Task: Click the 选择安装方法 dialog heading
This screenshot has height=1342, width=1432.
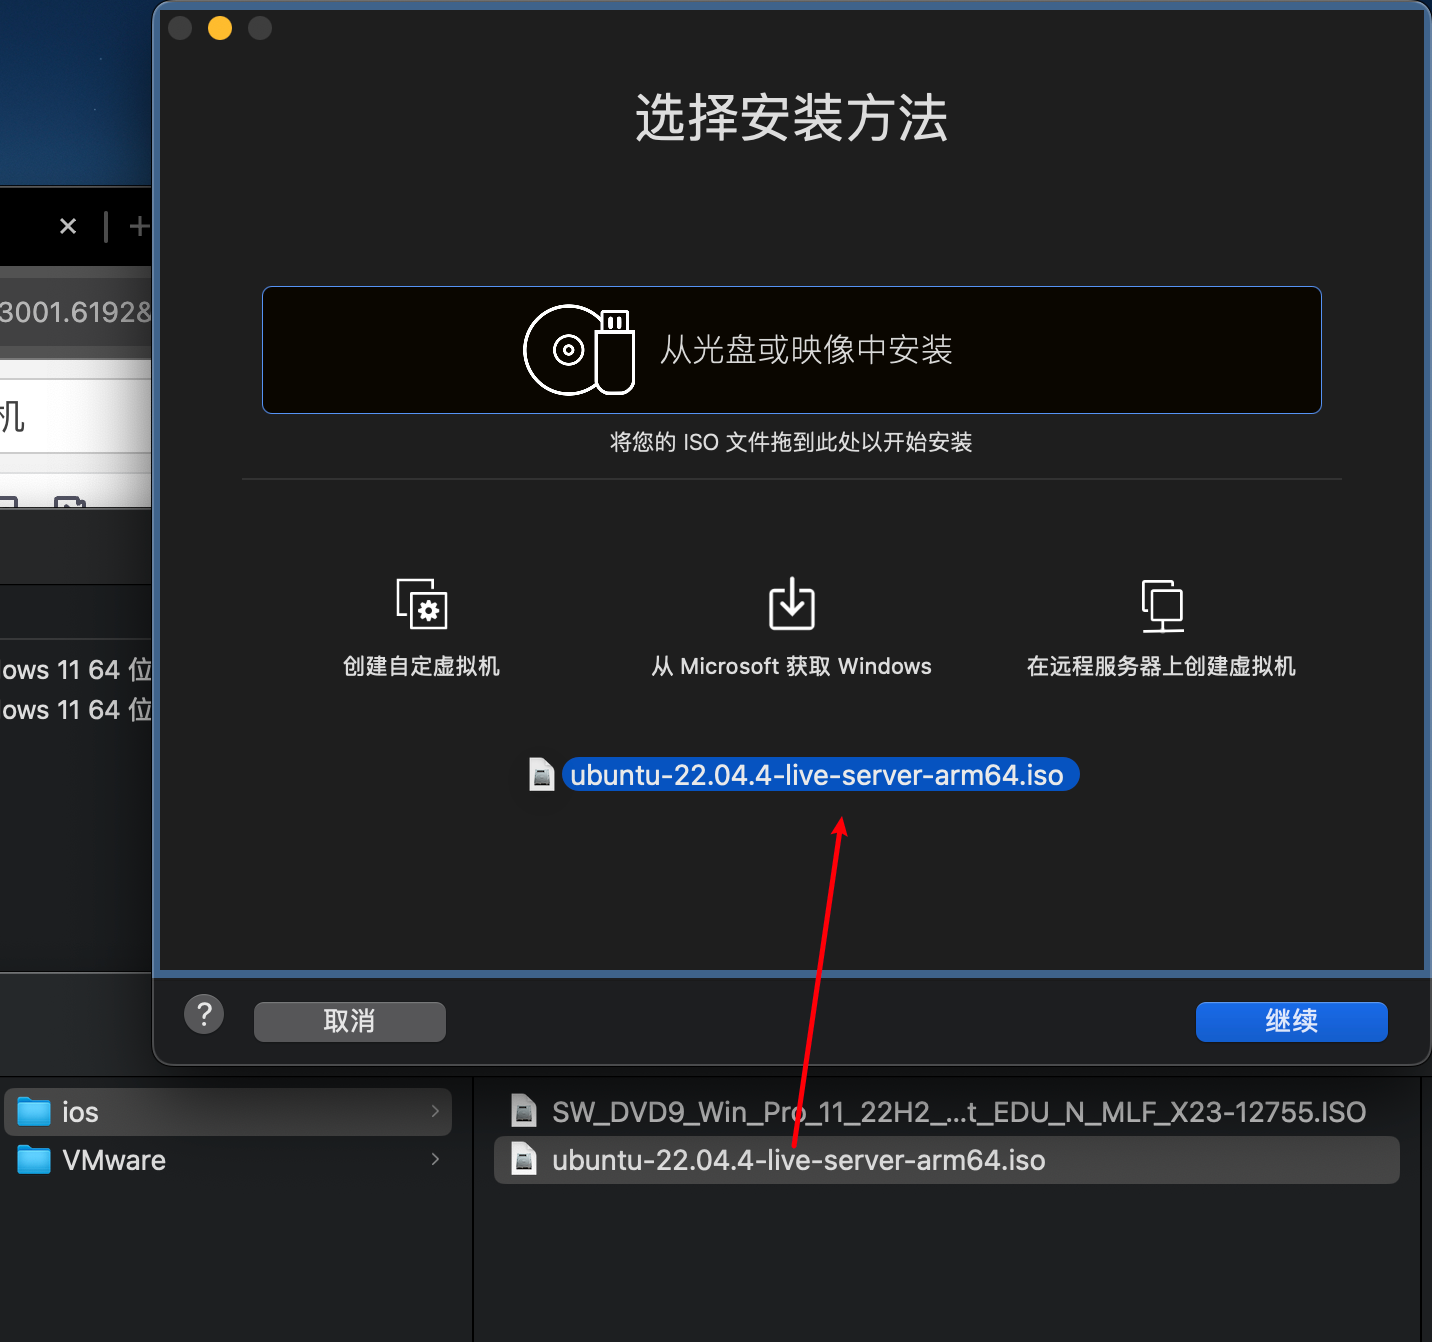Action: [x=791, y=118]
